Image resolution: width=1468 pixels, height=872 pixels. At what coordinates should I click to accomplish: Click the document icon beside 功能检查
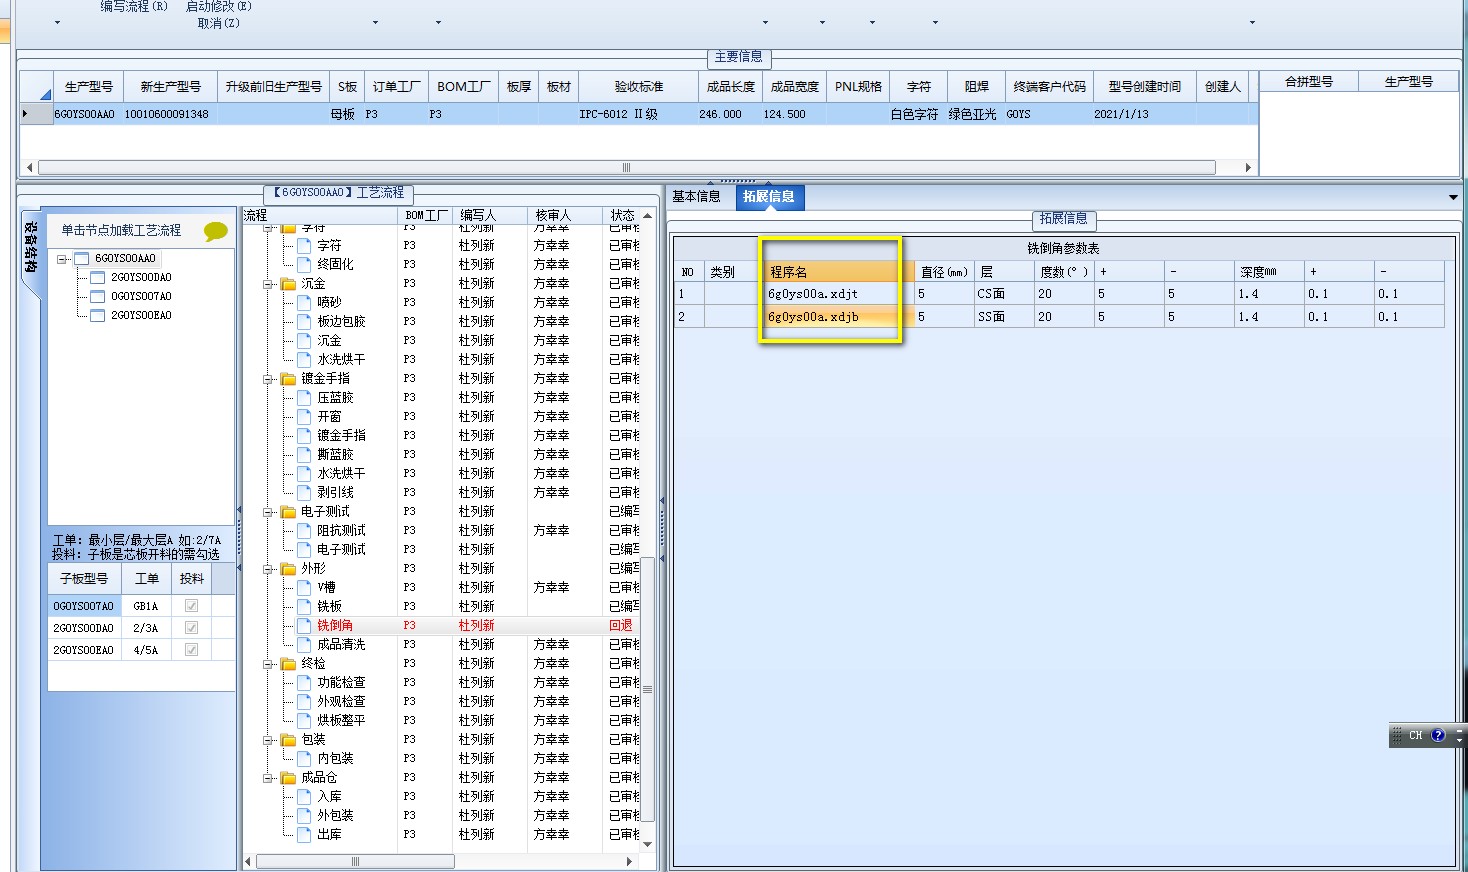click(x=304, y=683)
